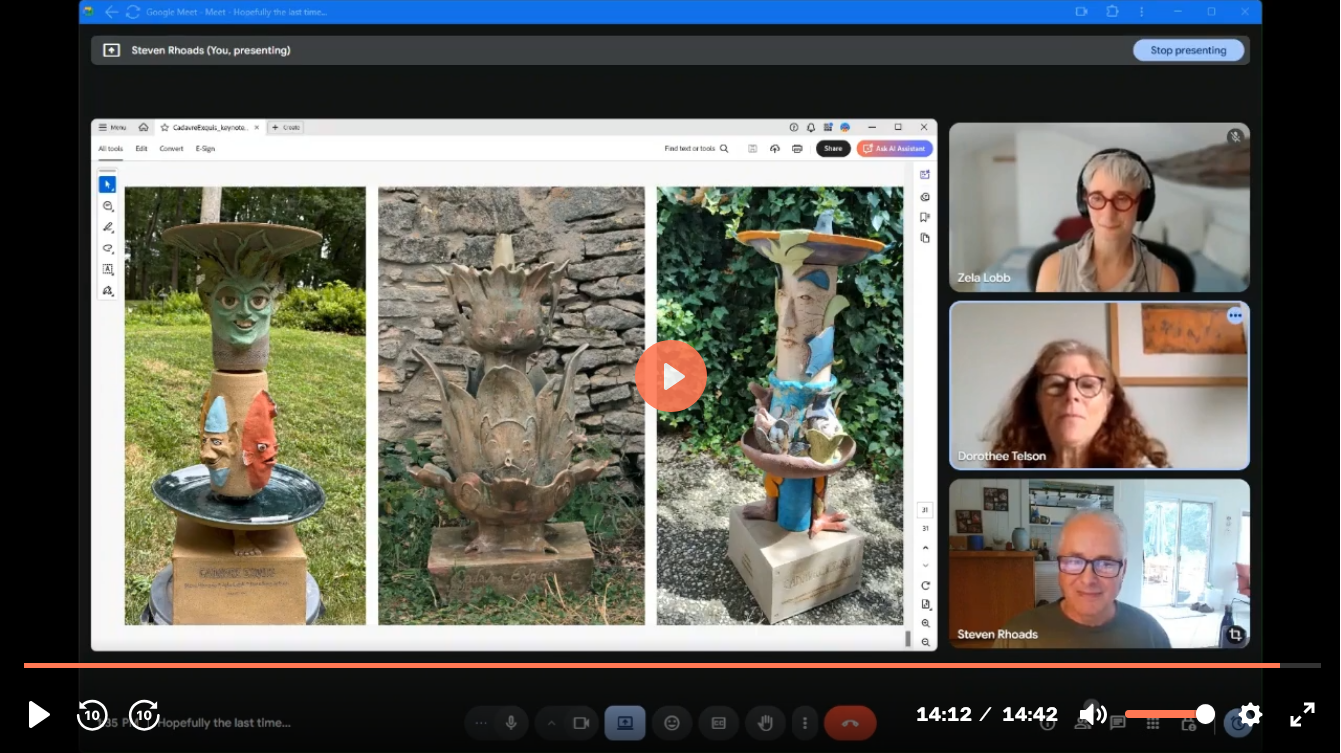Switch to the All tools tab
This screenshot has width=1341, height=753.
(110, 149)
